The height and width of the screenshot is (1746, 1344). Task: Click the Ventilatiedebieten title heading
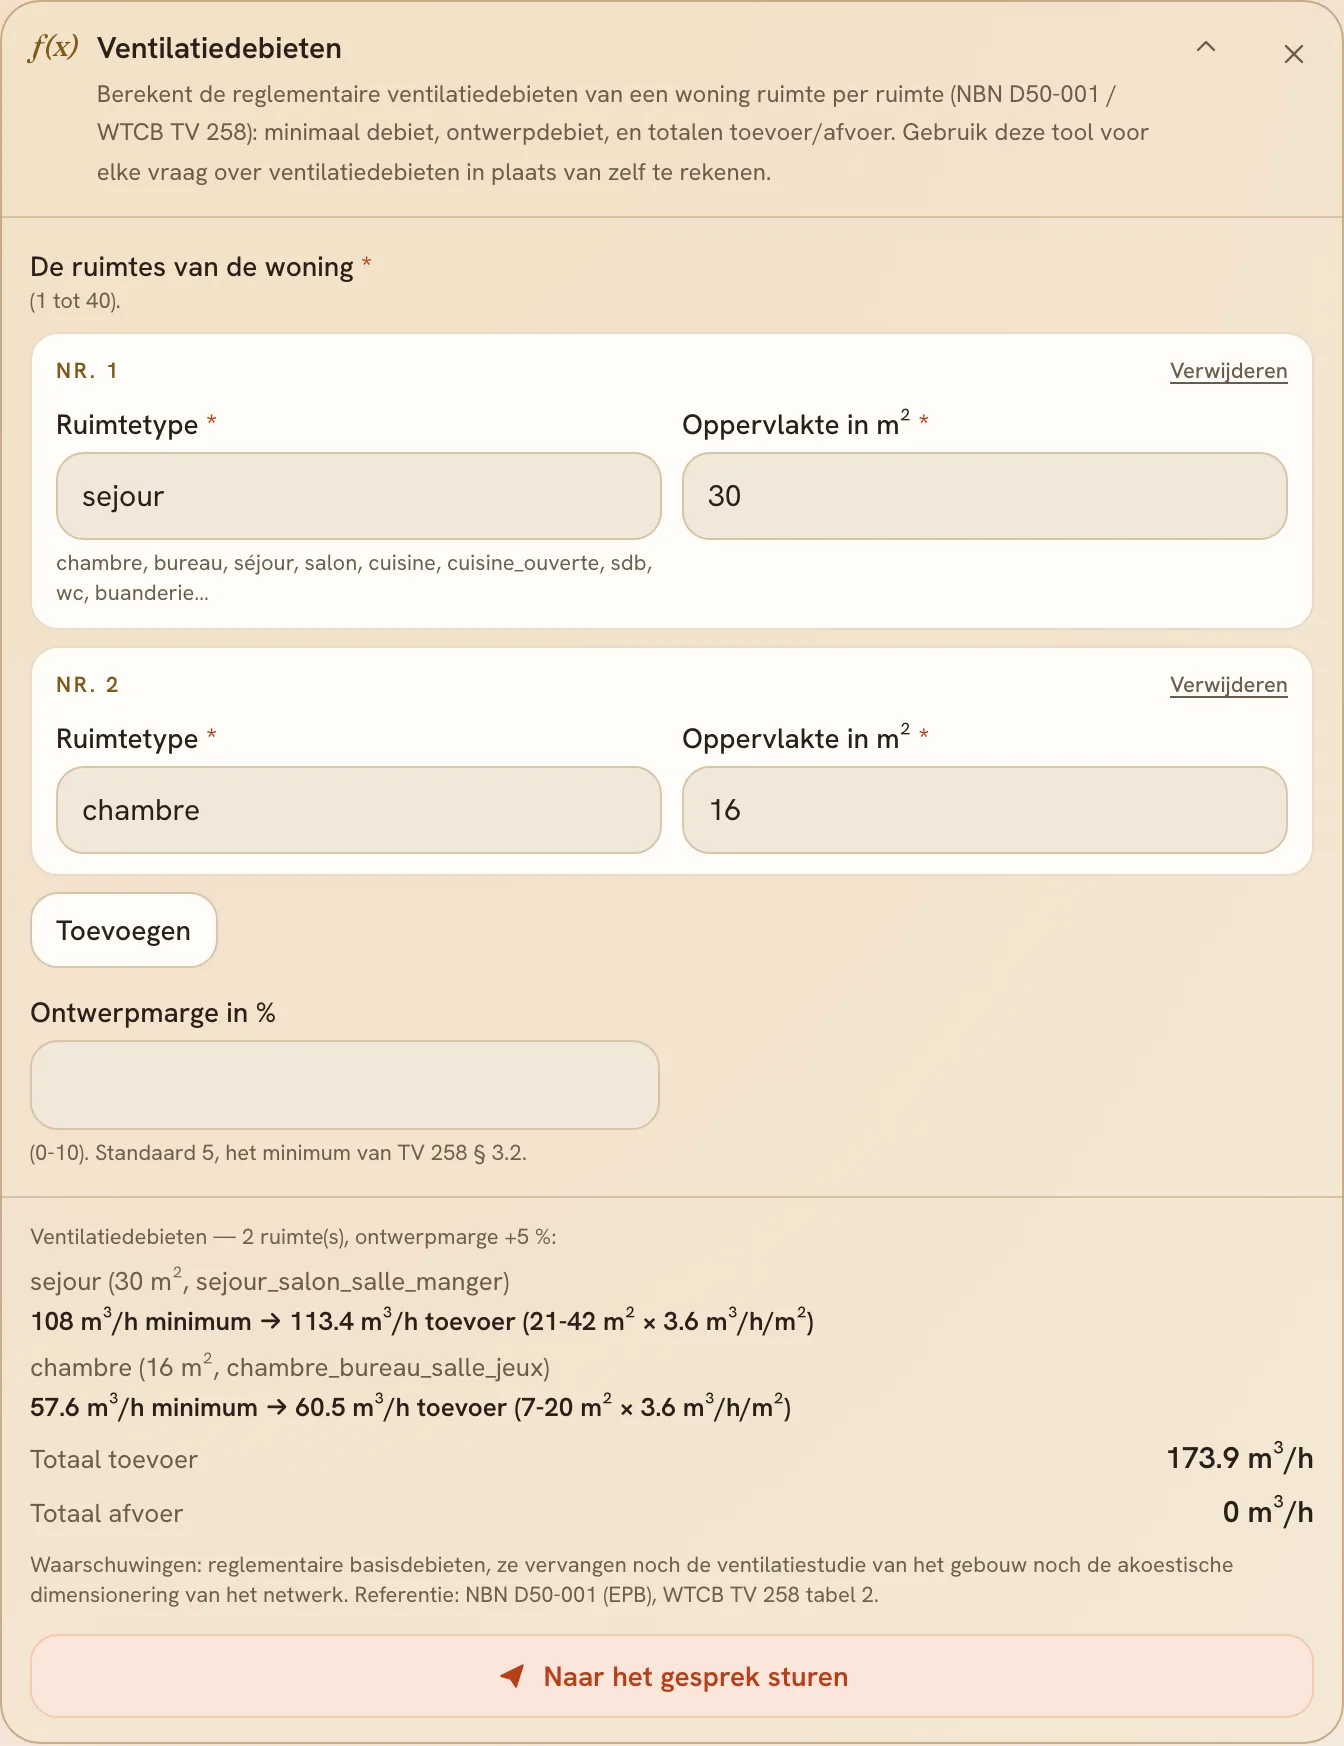coord(219,48)
